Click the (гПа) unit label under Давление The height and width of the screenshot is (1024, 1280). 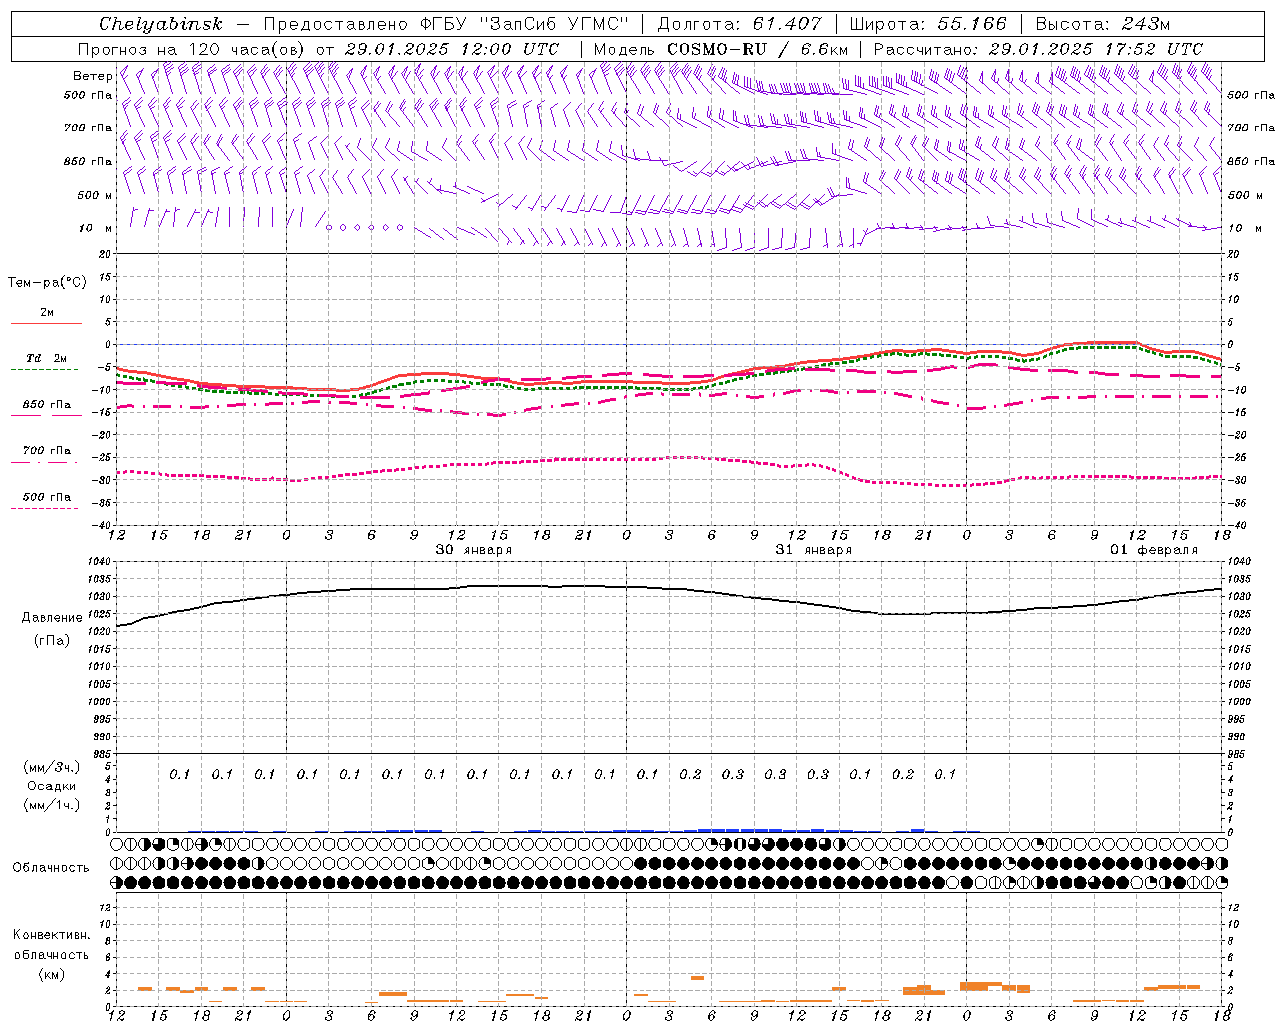52,640
